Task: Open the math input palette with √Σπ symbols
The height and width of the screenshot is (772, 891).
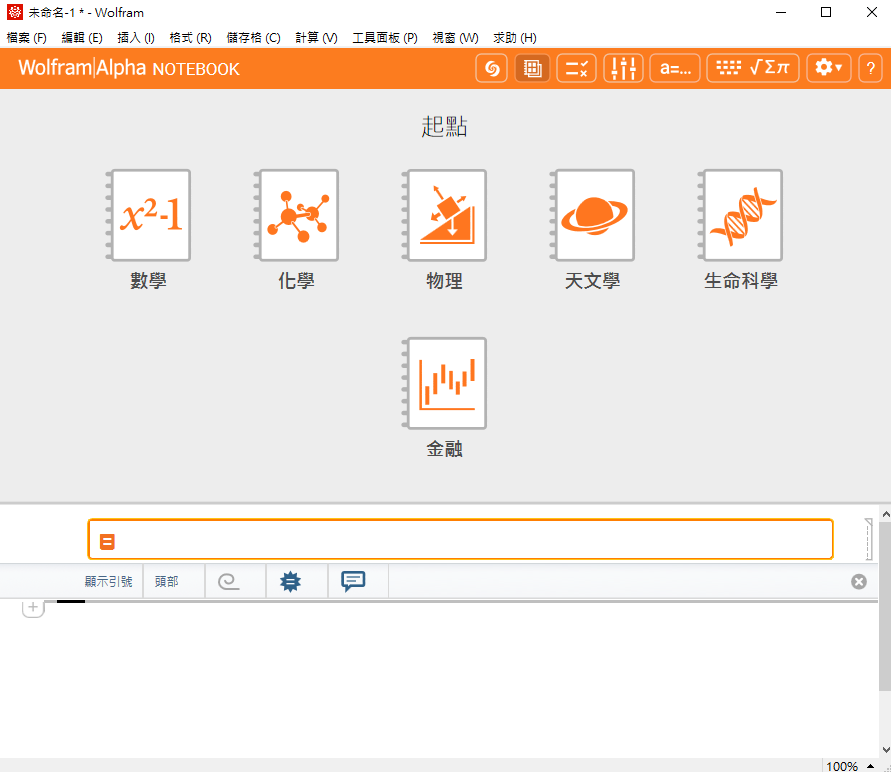Action: (752, 68)
